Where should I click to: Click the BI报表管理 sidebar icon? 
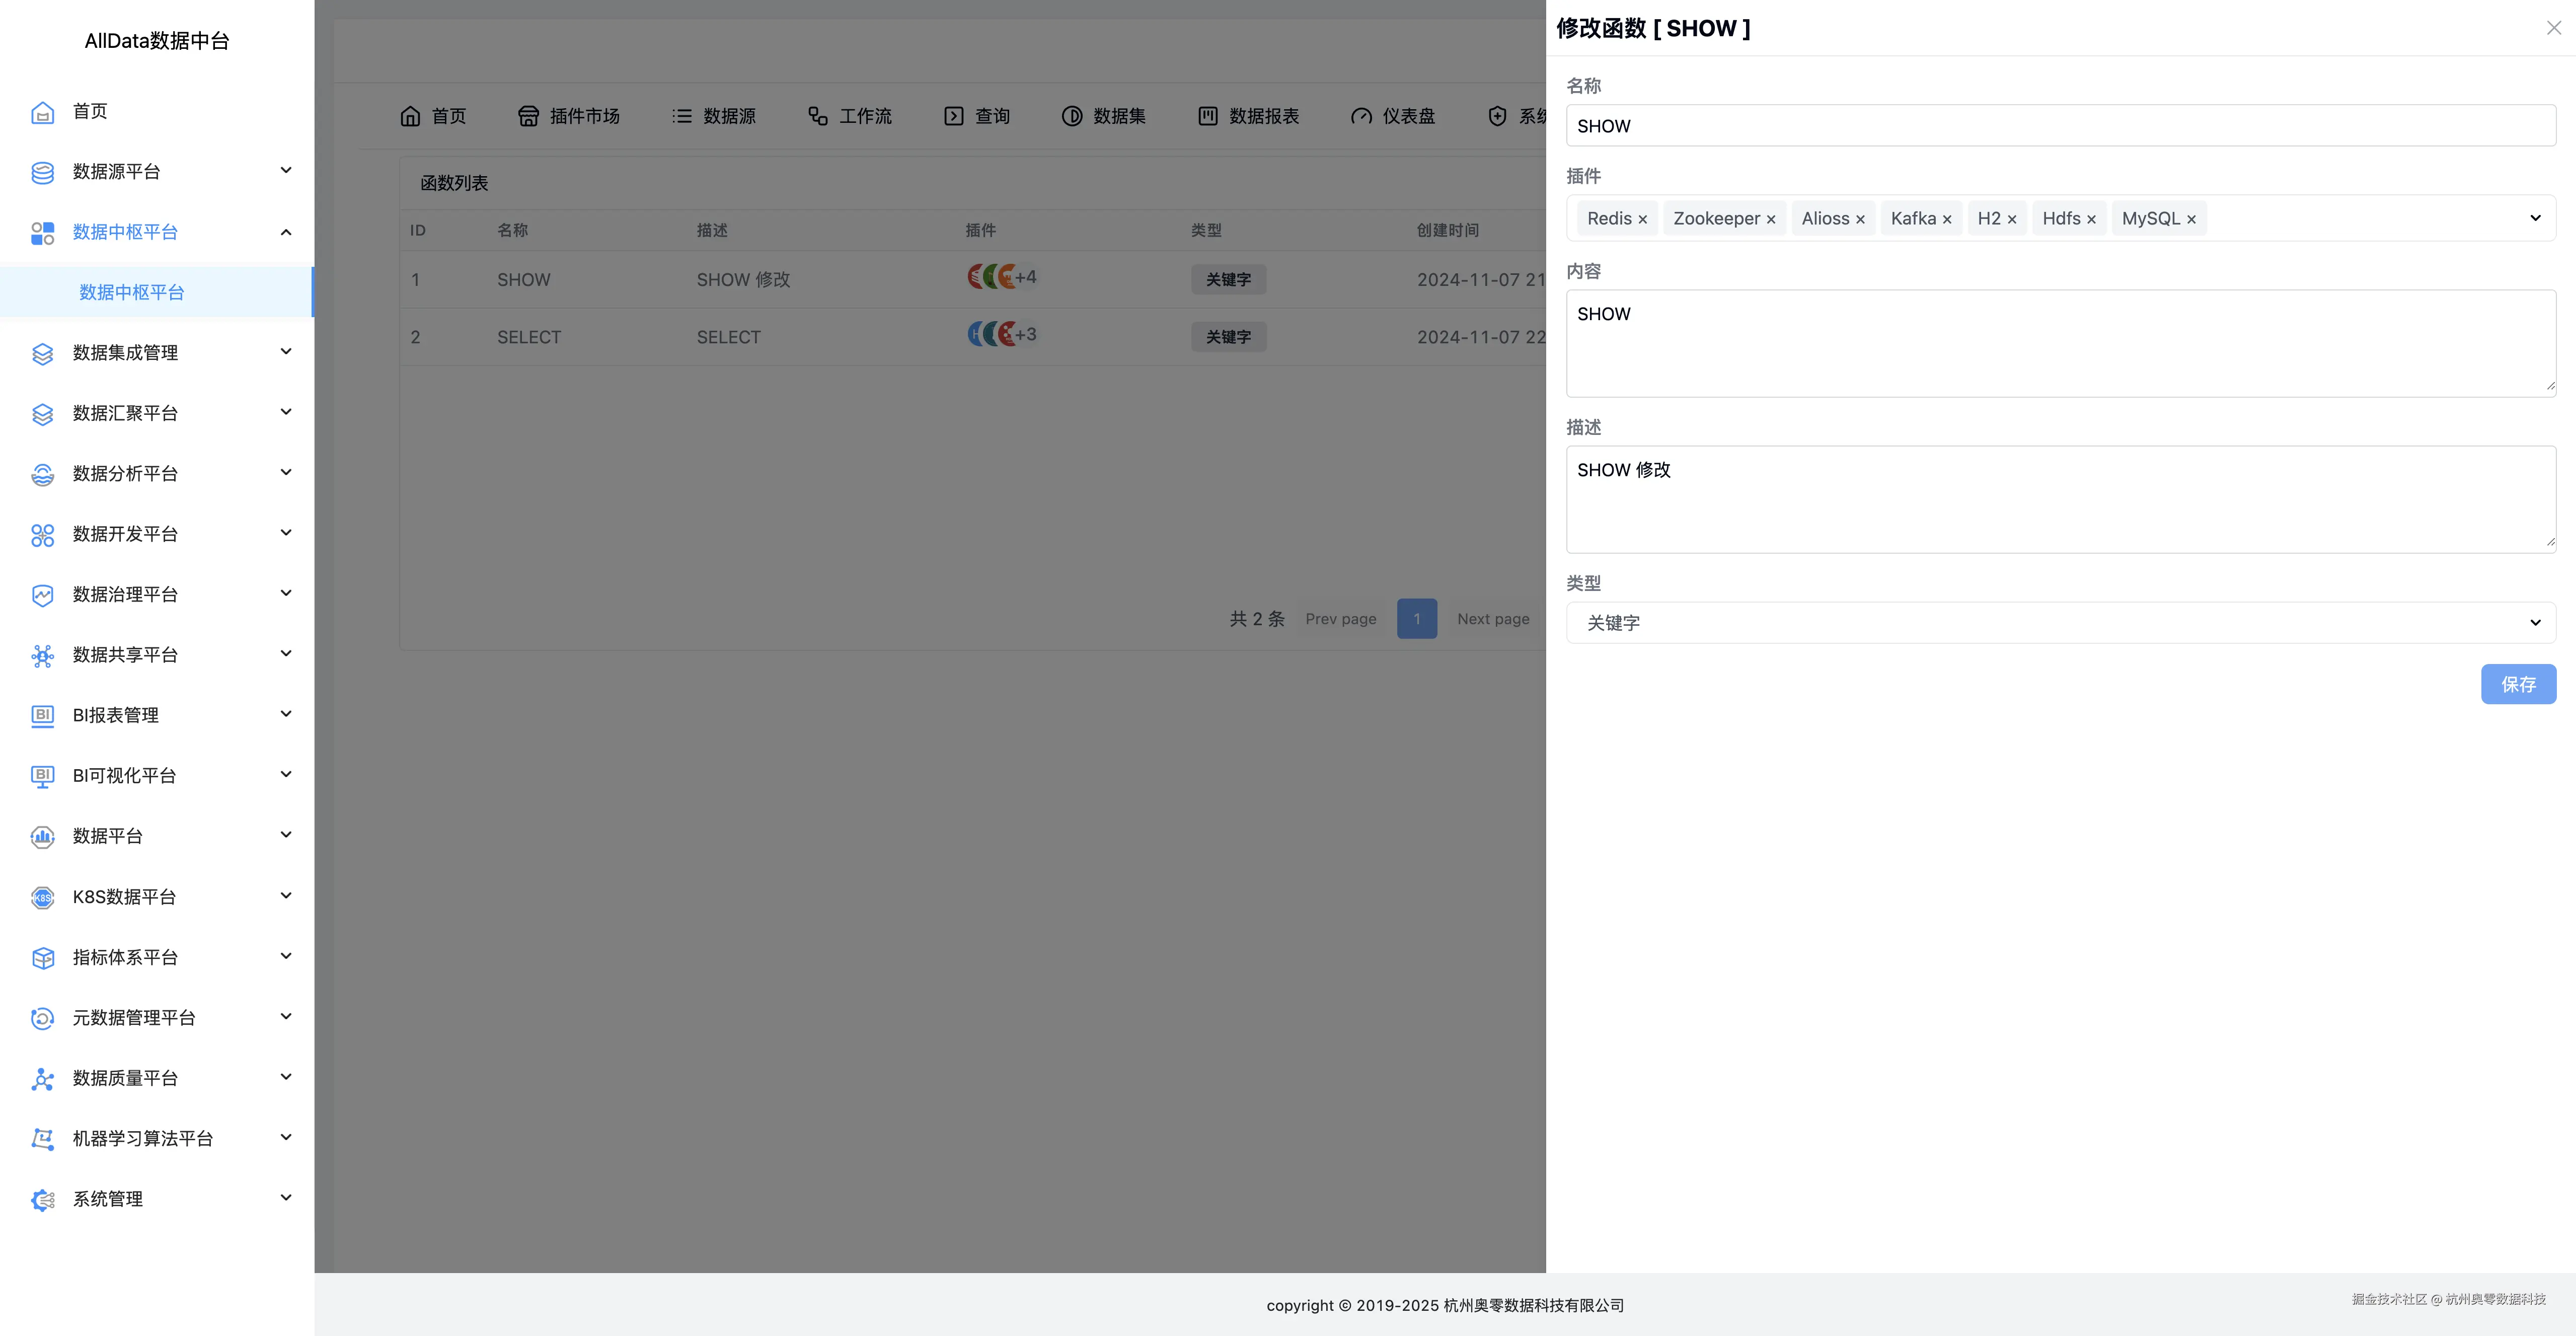pyautogui.click(x=42, y=715)
